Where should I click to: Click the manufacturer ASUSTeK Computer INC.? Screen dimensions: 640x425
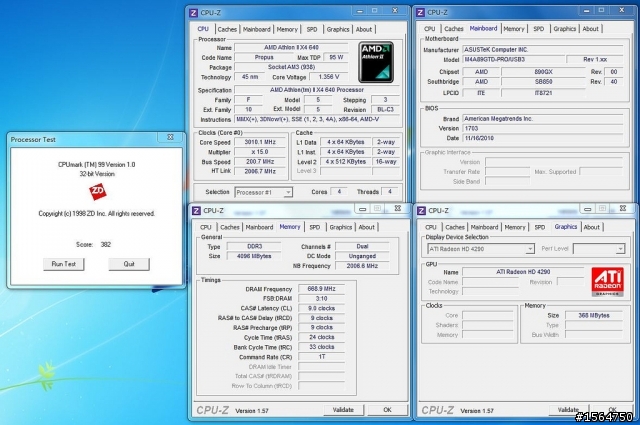pos(543,50)
